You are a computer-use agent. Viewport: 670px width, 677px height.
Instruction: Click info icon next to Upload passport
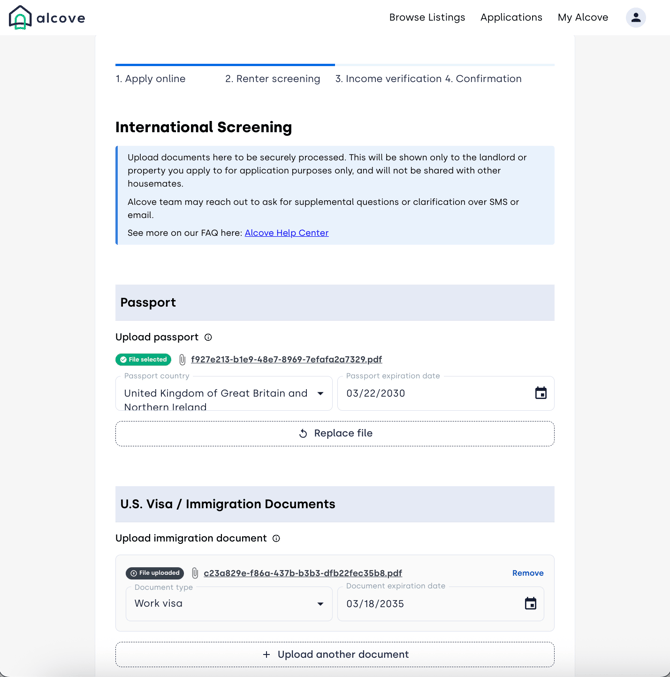pos(208,338)
